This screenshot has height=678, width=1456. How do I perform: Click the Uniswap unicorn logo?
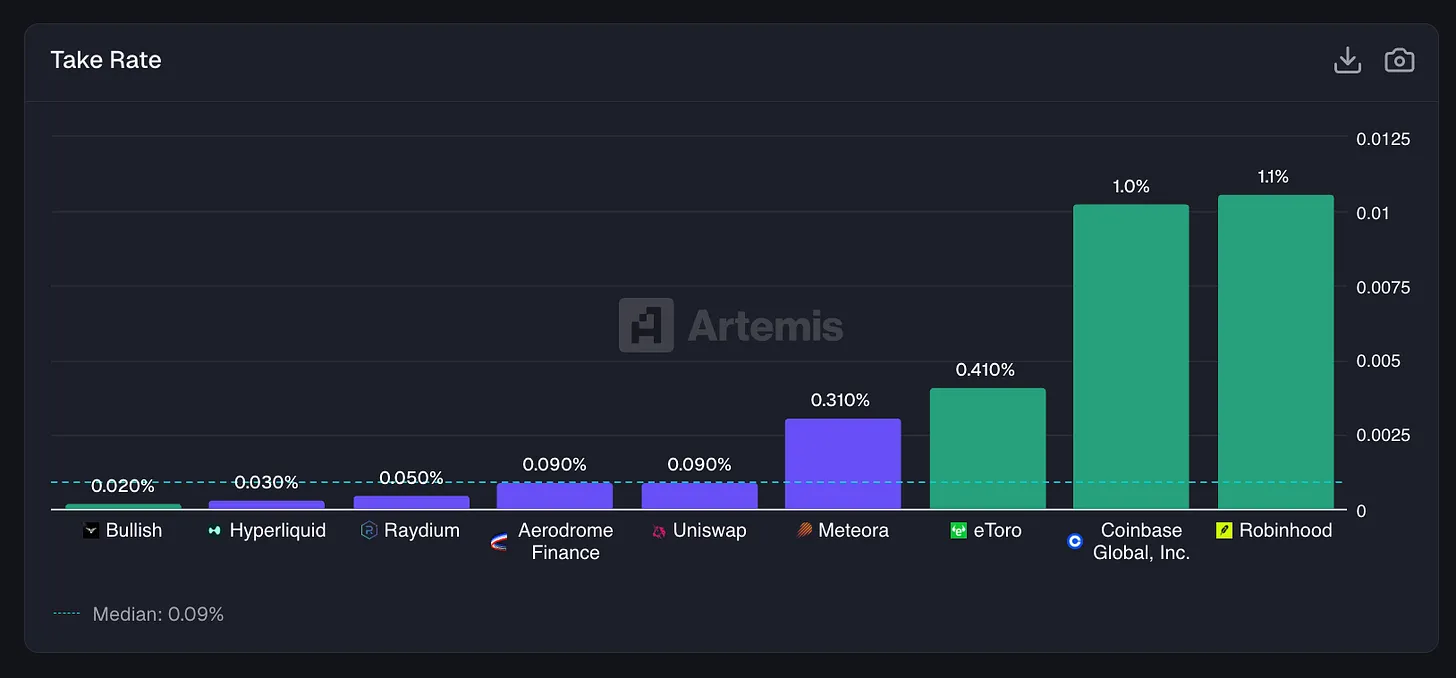[657, 531]
